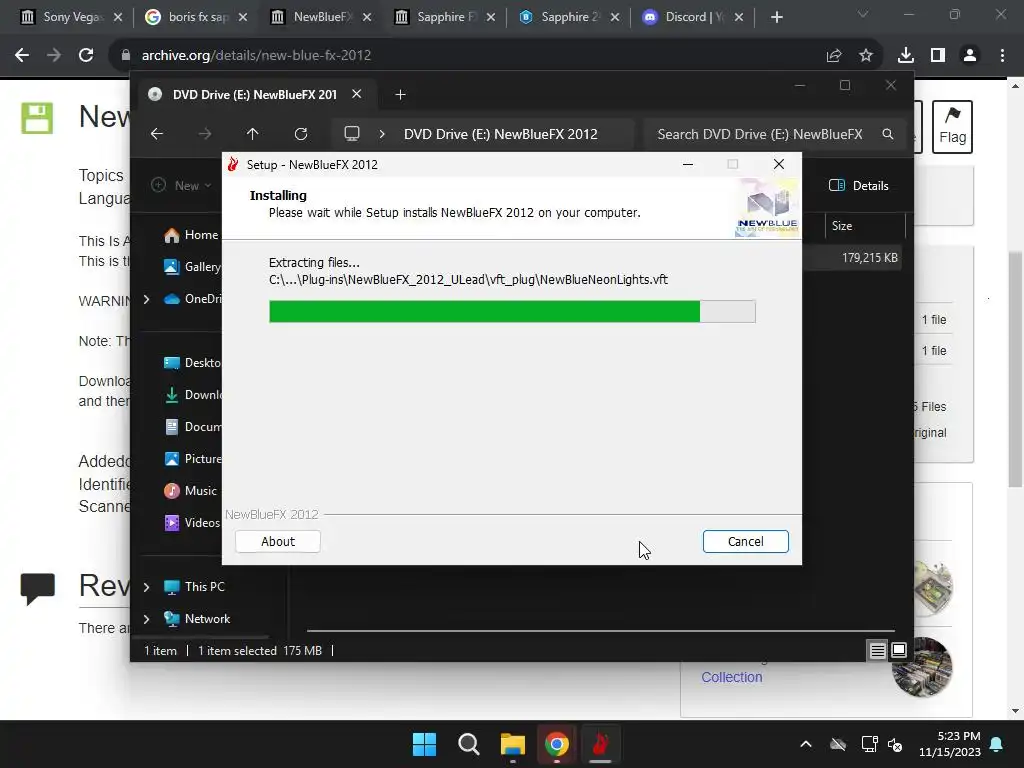Click the 179,215 KB file size cell
1024x768 pixels.
click(869, 258)
